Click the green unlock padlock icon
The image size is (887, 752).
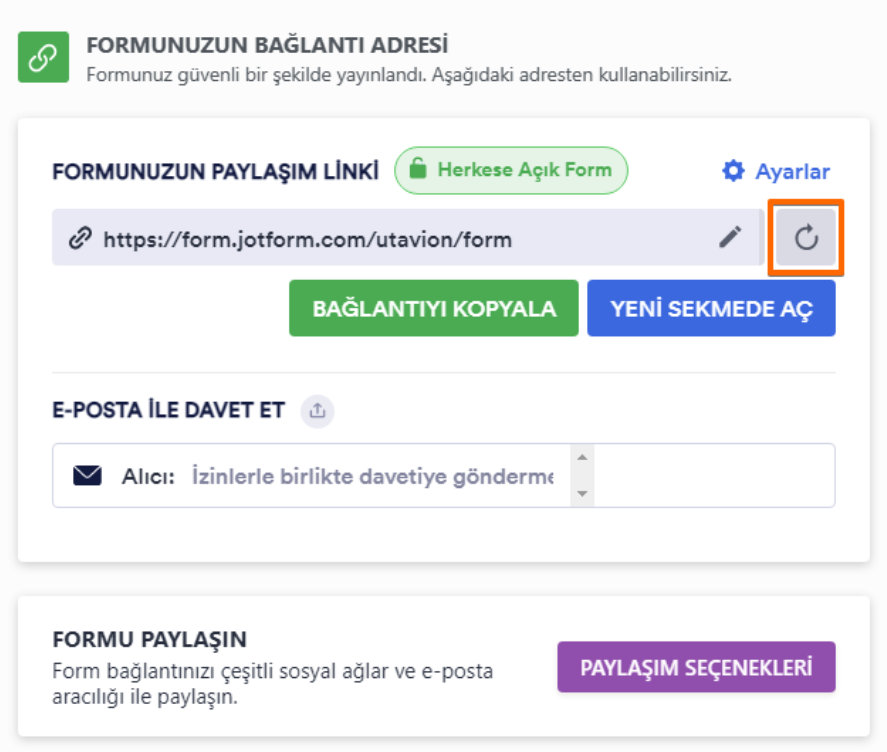click(417, 169)
